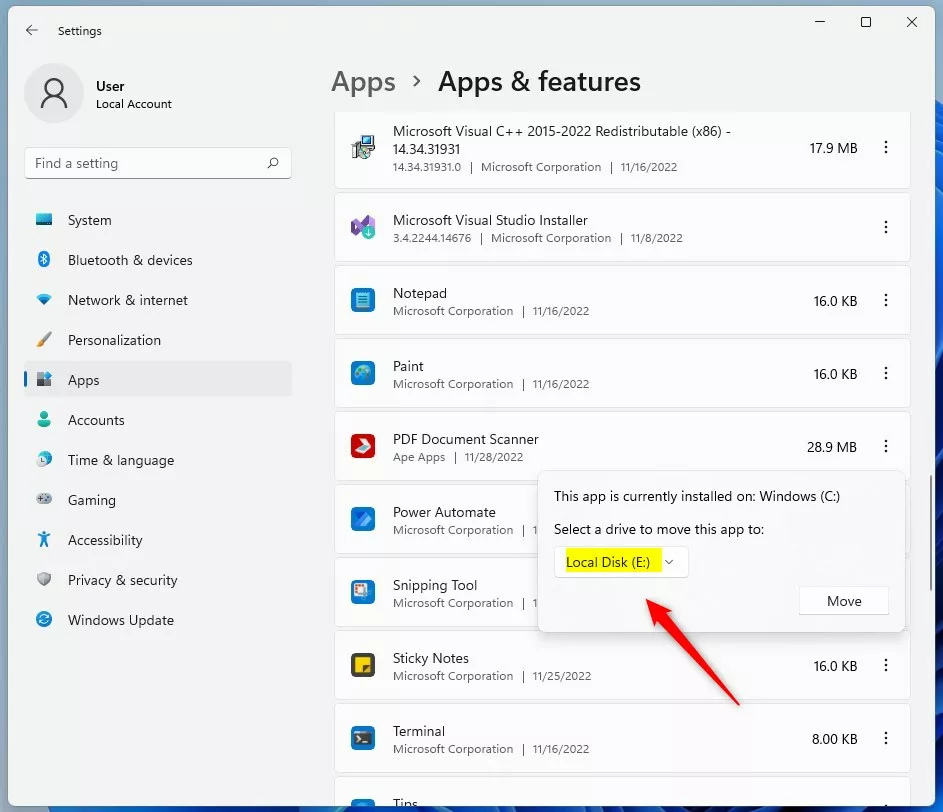The image size is (943, 812).
Task: Click the Notepad app icon
Action: click(x=363, y=300)
